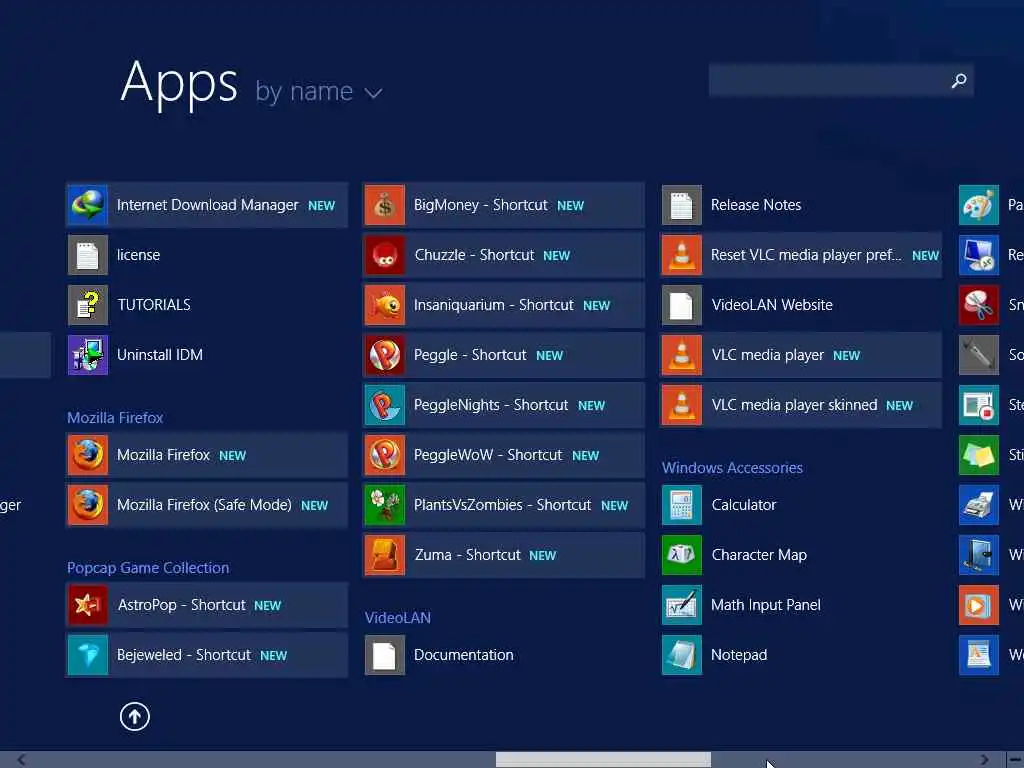Viewport: 1024px width, 768px height.
Task: Click the search magnifier button
Action: 959,80
